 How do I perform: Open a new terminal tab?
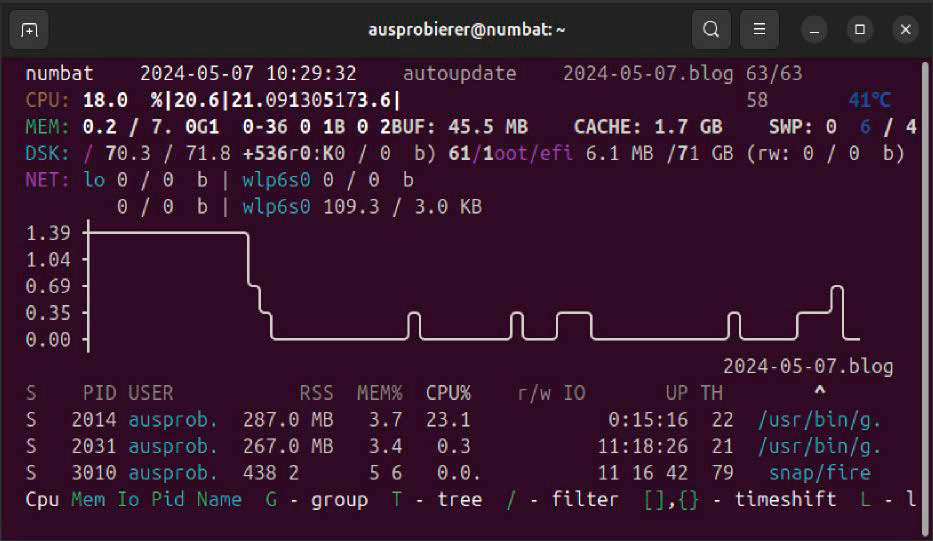click(x=29, y=29)
